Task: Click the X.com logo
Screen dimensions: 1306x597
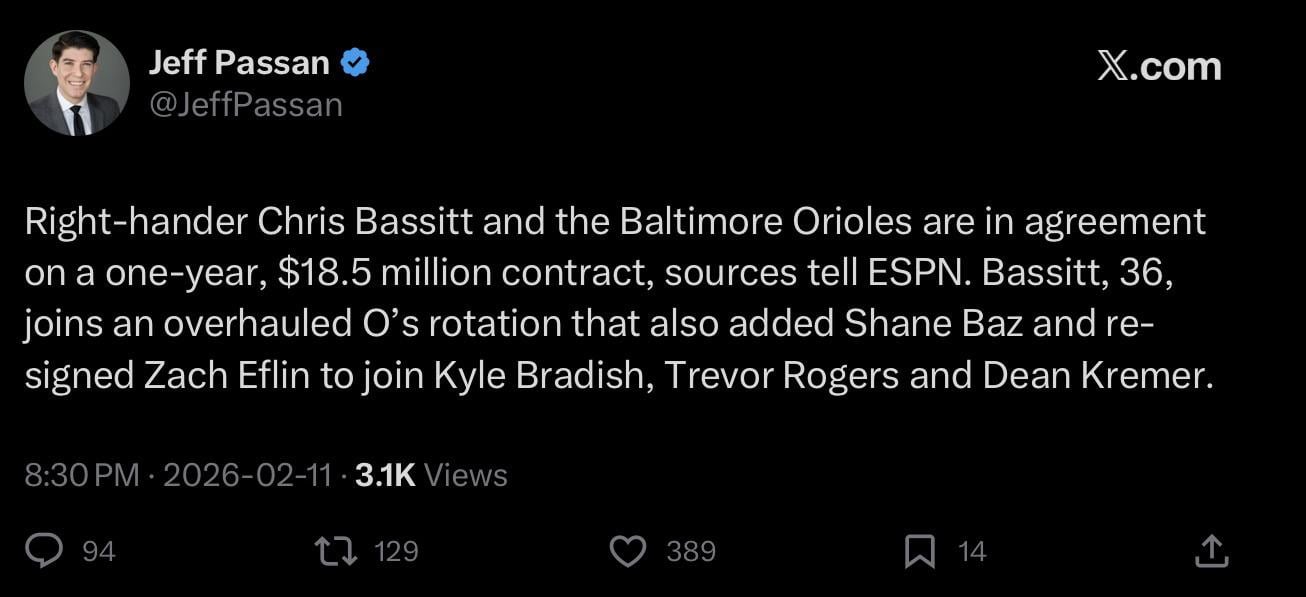Action: (1159, 66)
